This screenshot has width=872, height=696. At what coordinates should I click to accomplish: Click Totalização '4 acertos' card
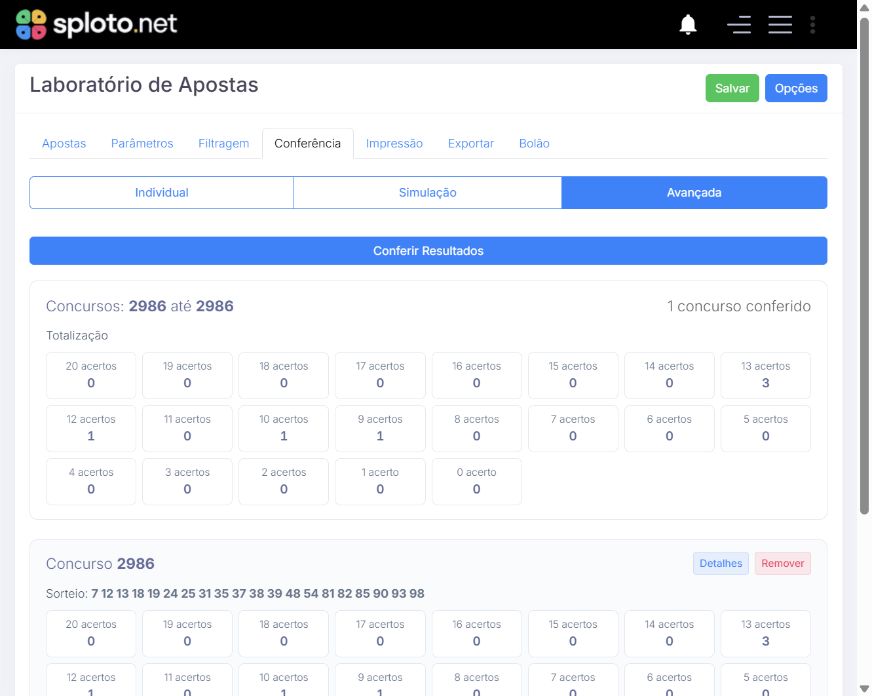point(91,481)
